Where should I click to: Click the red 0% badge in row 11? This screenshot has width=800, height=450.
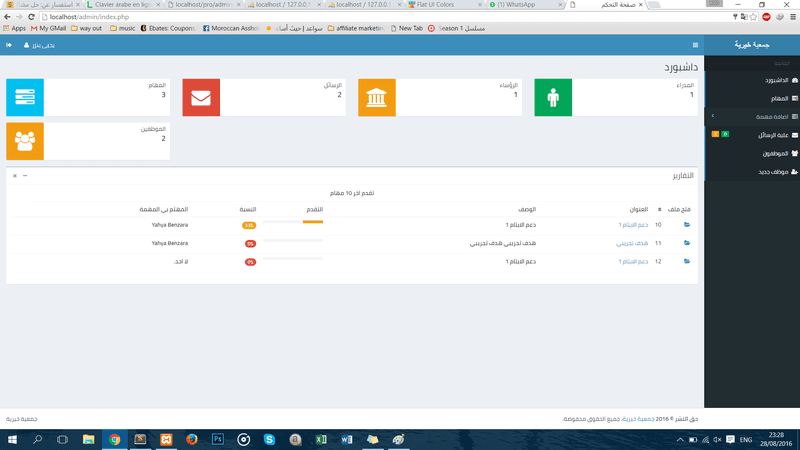[x=250, y=244]
